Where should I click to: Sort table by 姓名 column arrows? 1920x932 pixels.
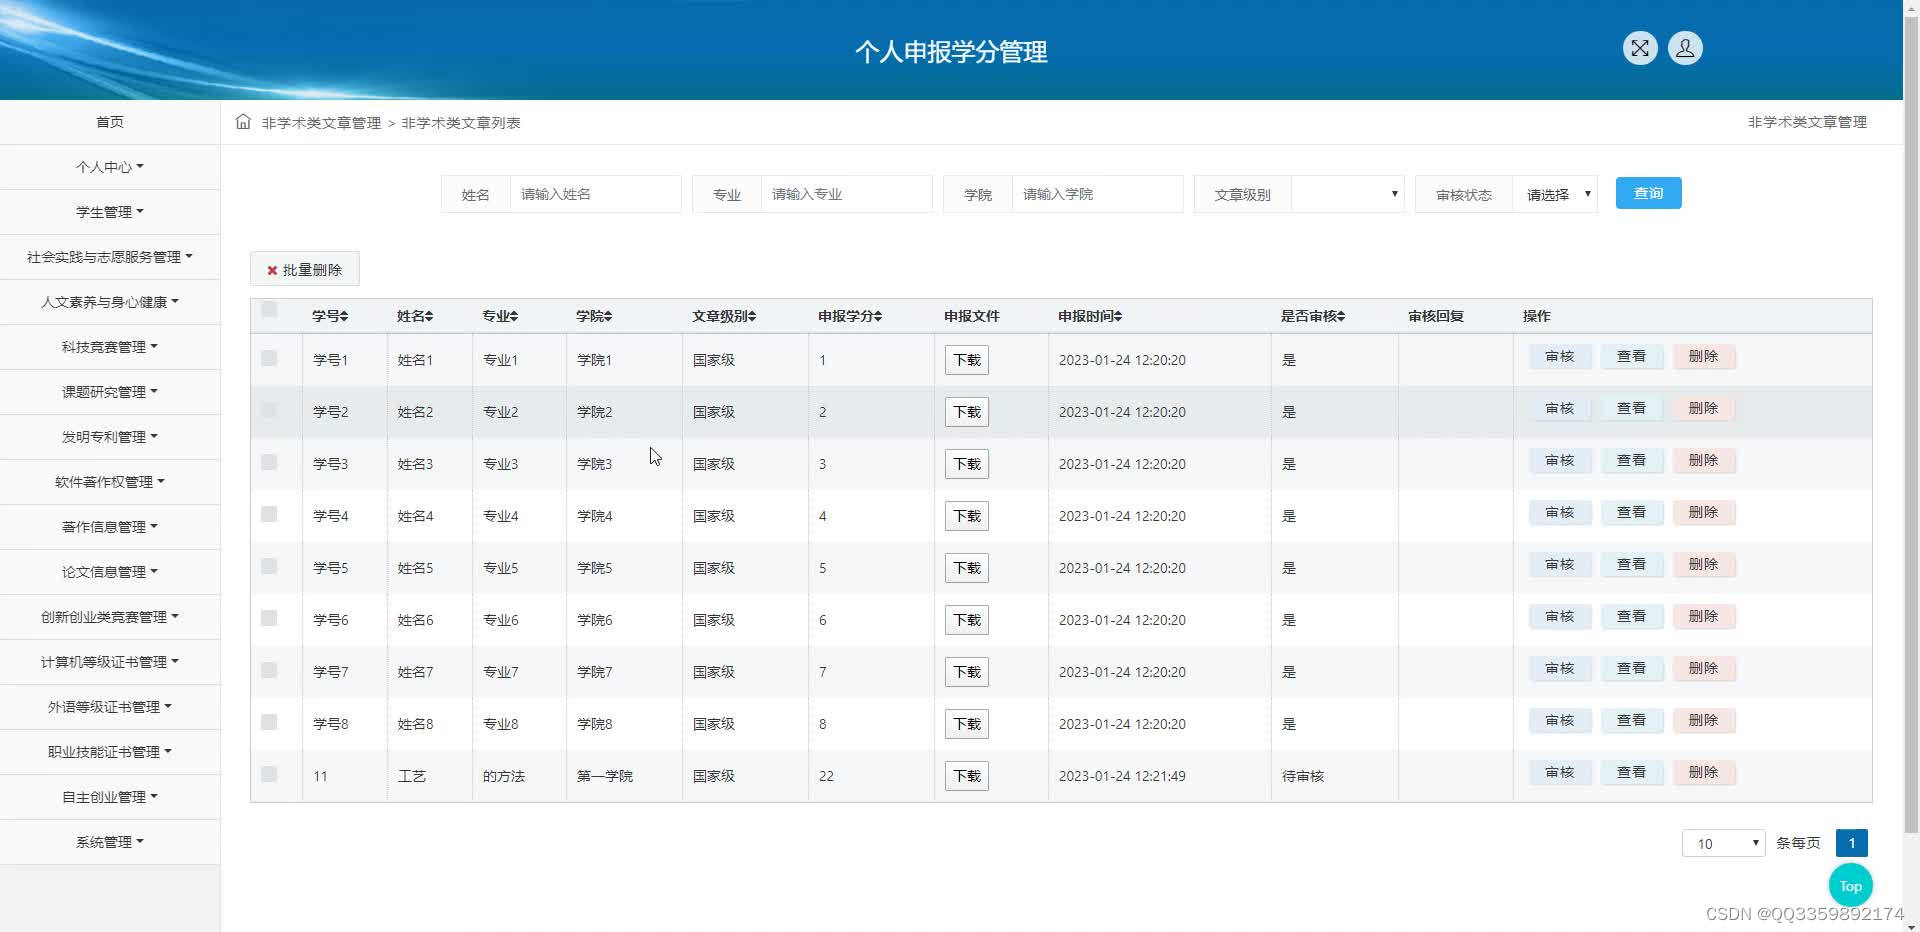pos(429,316)
